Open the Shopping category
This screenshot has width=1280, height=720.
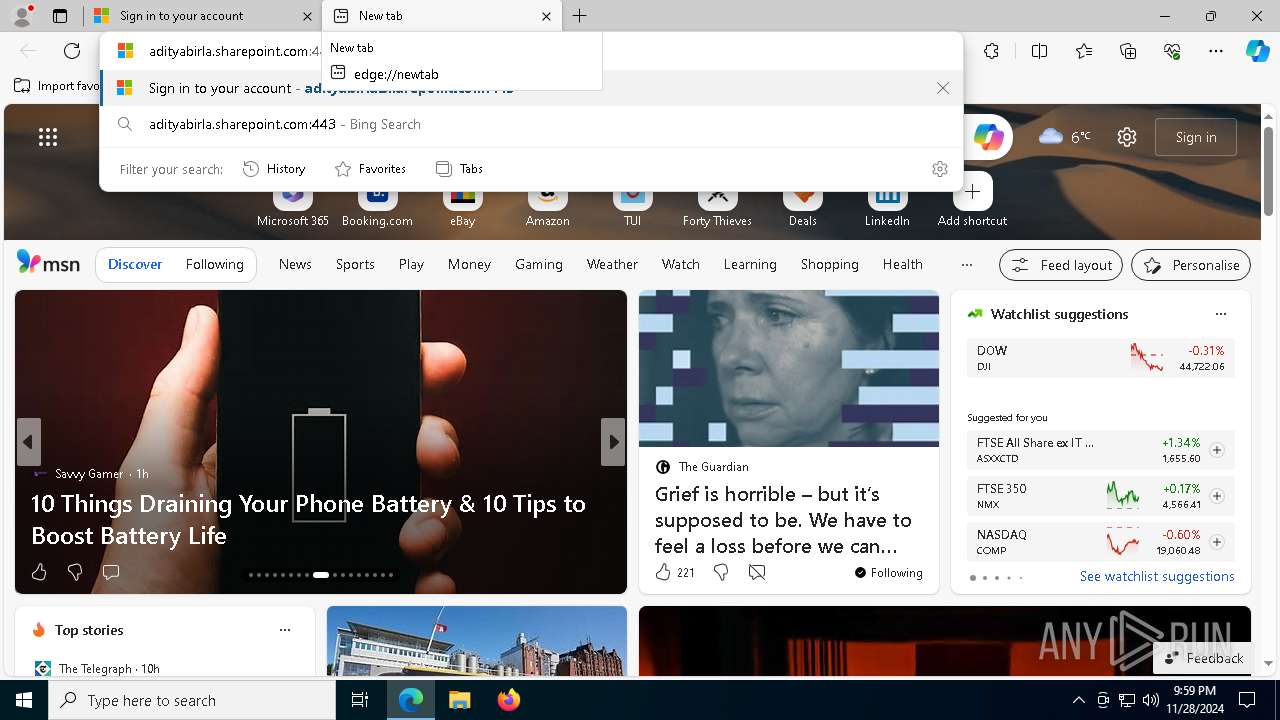(830, 265)
